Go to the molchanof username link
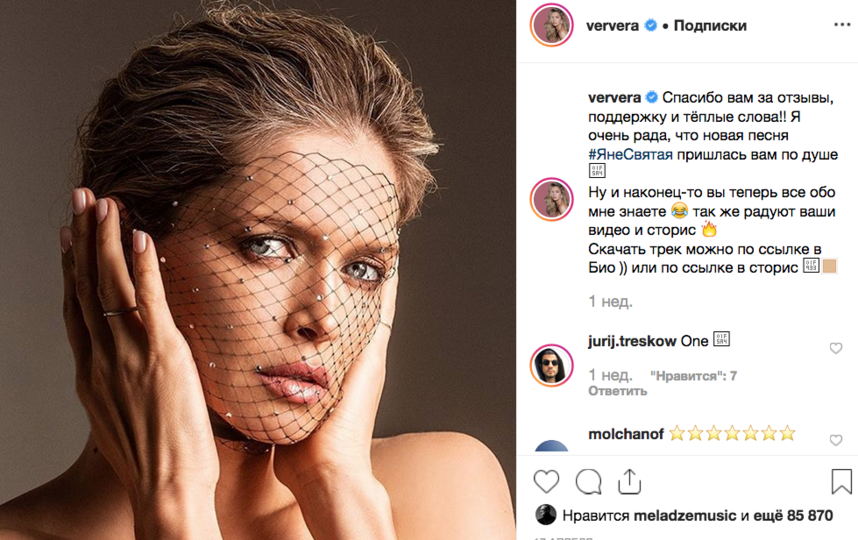858x540 pixels. (x=625, y=433)
